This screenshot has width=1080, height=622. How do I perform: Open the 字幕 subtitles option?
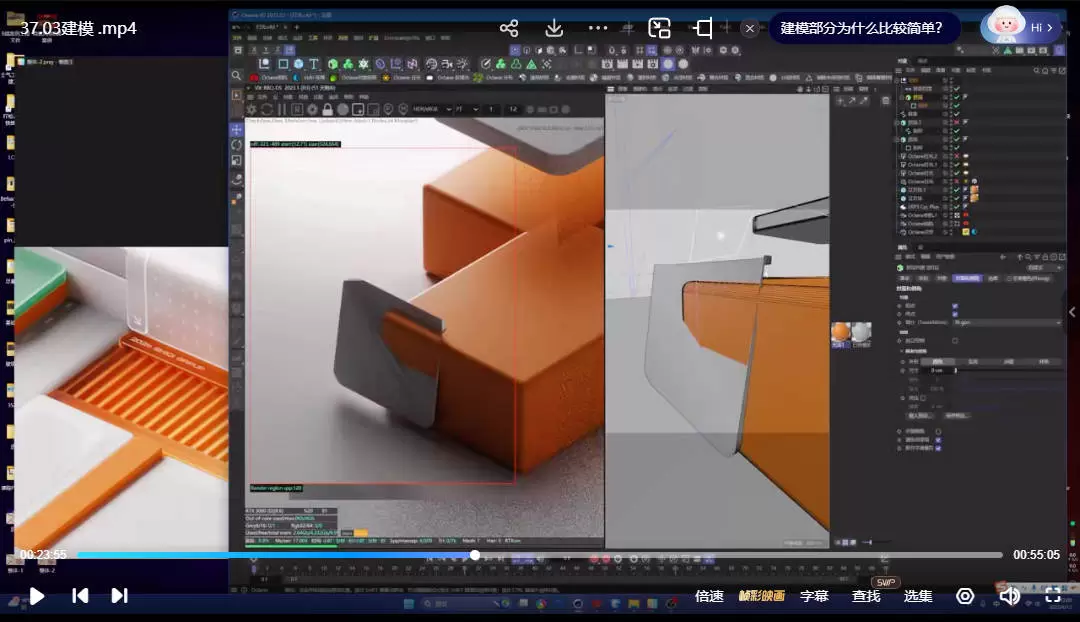(x=814, y=596)
